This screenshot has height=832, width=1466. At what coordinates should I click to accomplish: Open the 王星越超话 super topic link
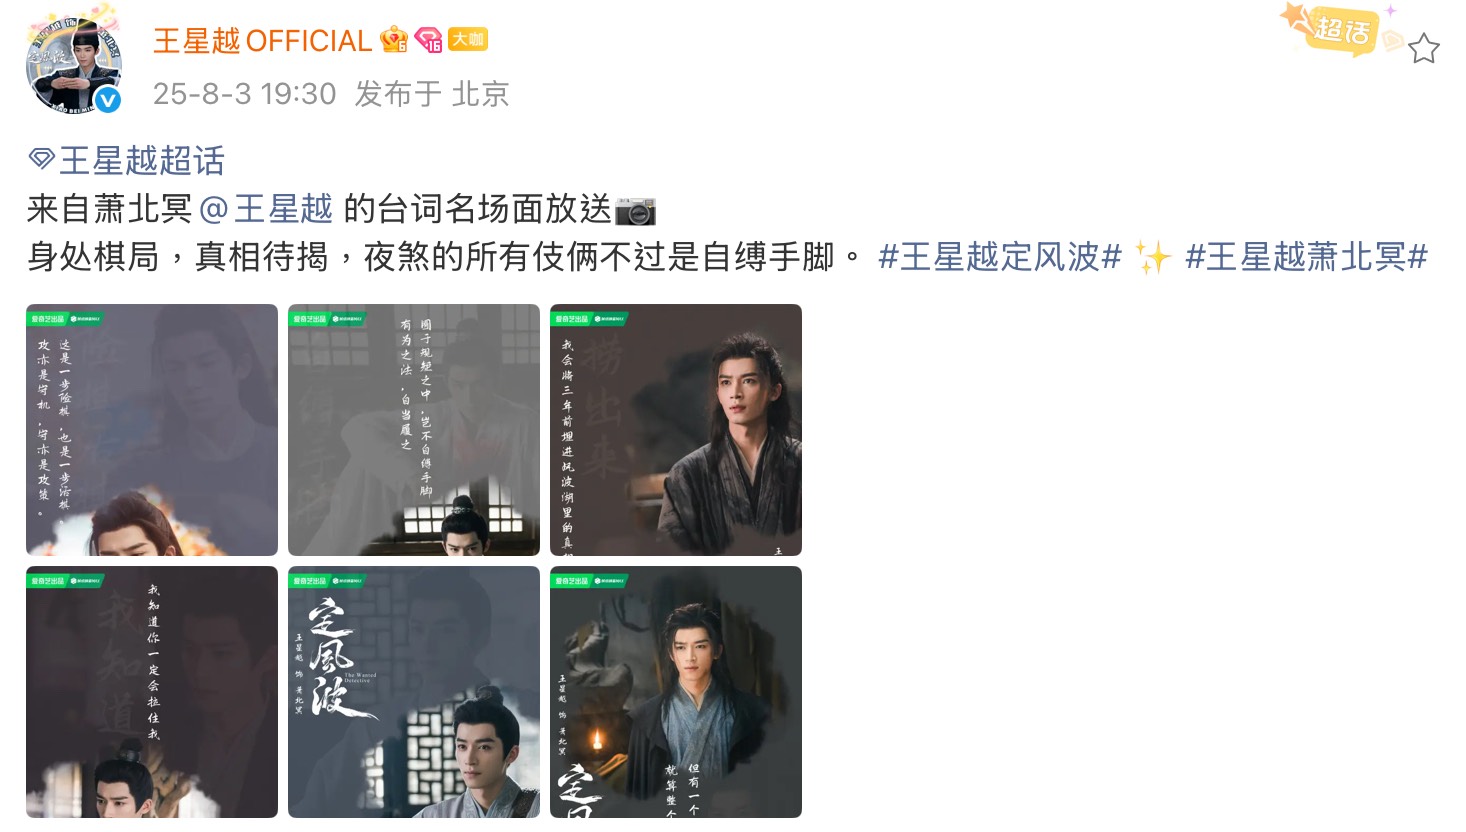tap(142, 160)
